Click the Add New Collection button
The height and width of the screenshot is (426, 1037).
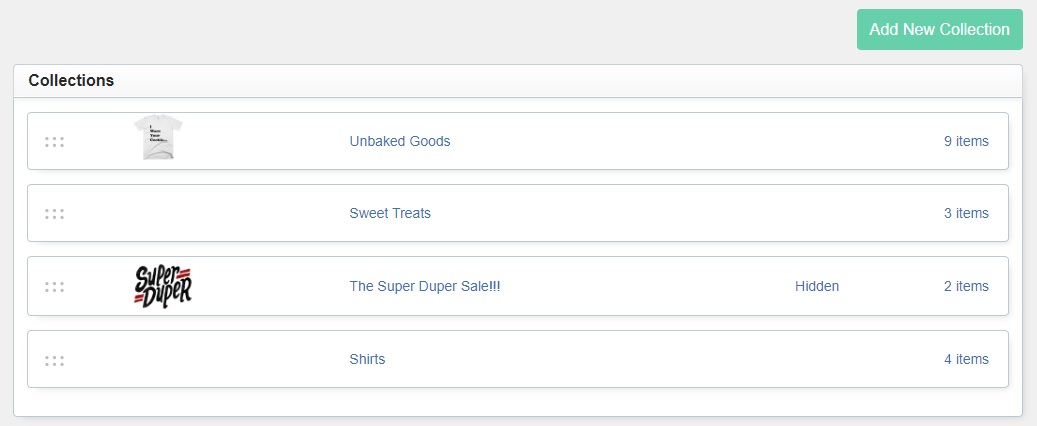pyautogui.click(x=940, y=29)
